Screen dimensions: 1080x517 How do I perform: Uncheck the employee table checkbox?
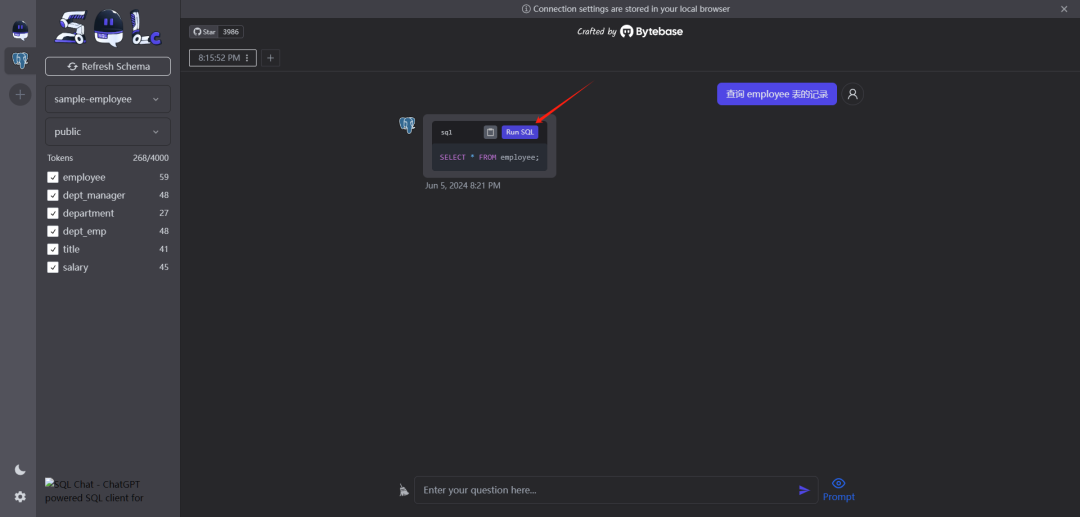coord(52,177)
